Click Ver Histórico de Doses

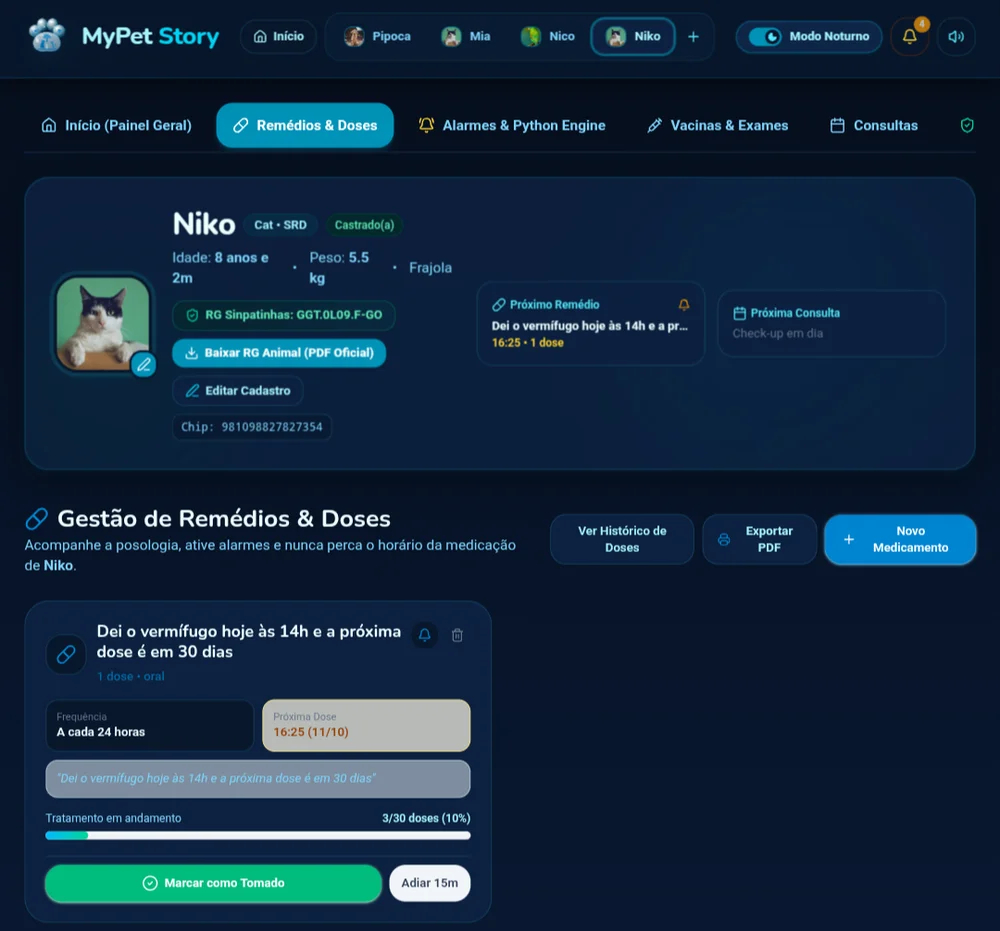[x=622, y=539]
